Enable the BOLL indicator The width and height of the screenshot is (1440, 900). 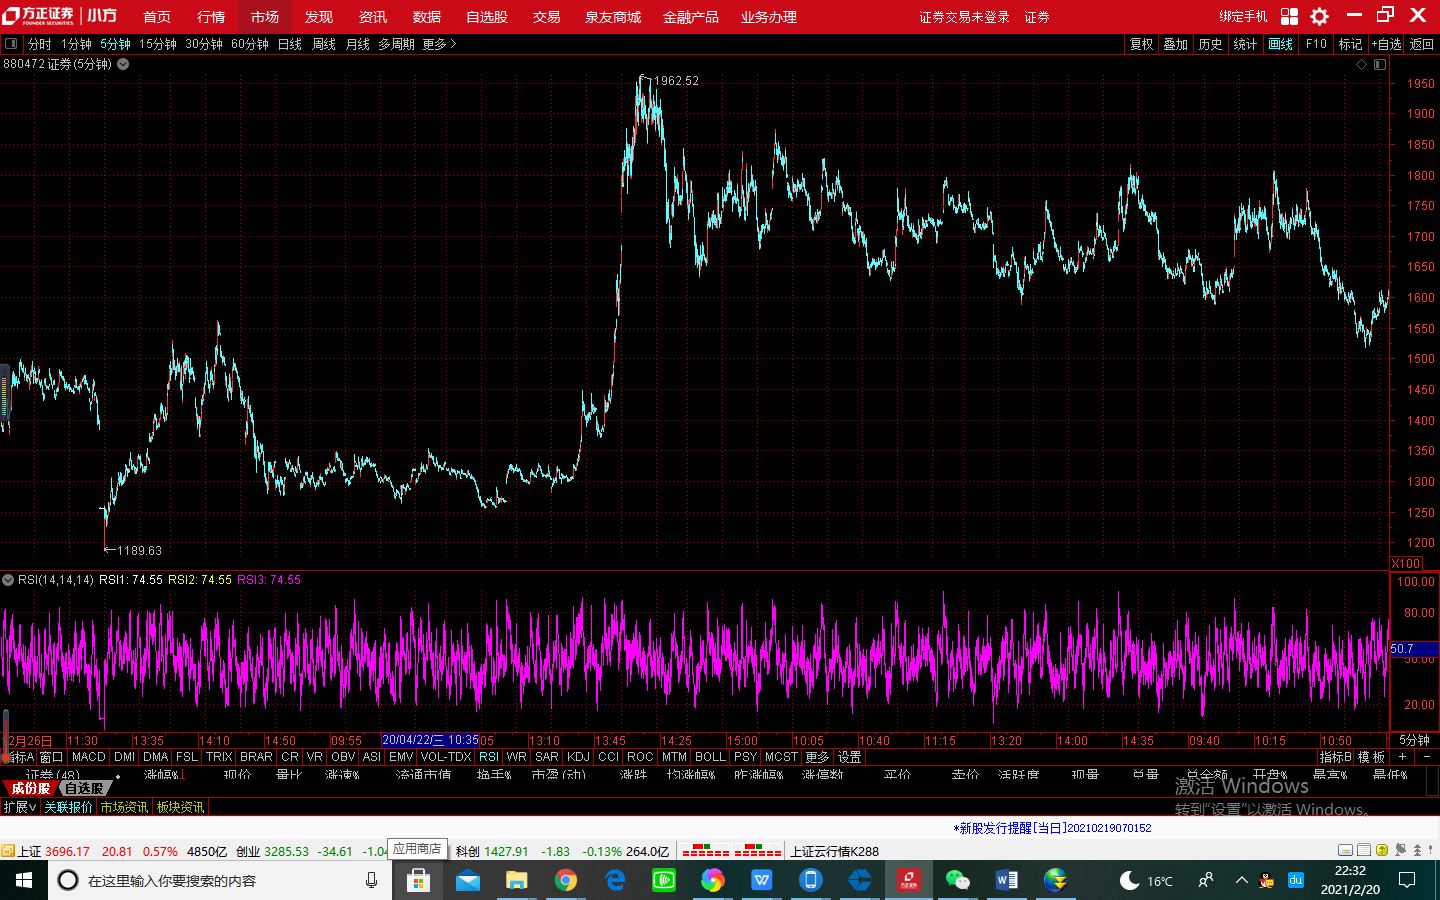pyautogui.click(x=710, y=757)
